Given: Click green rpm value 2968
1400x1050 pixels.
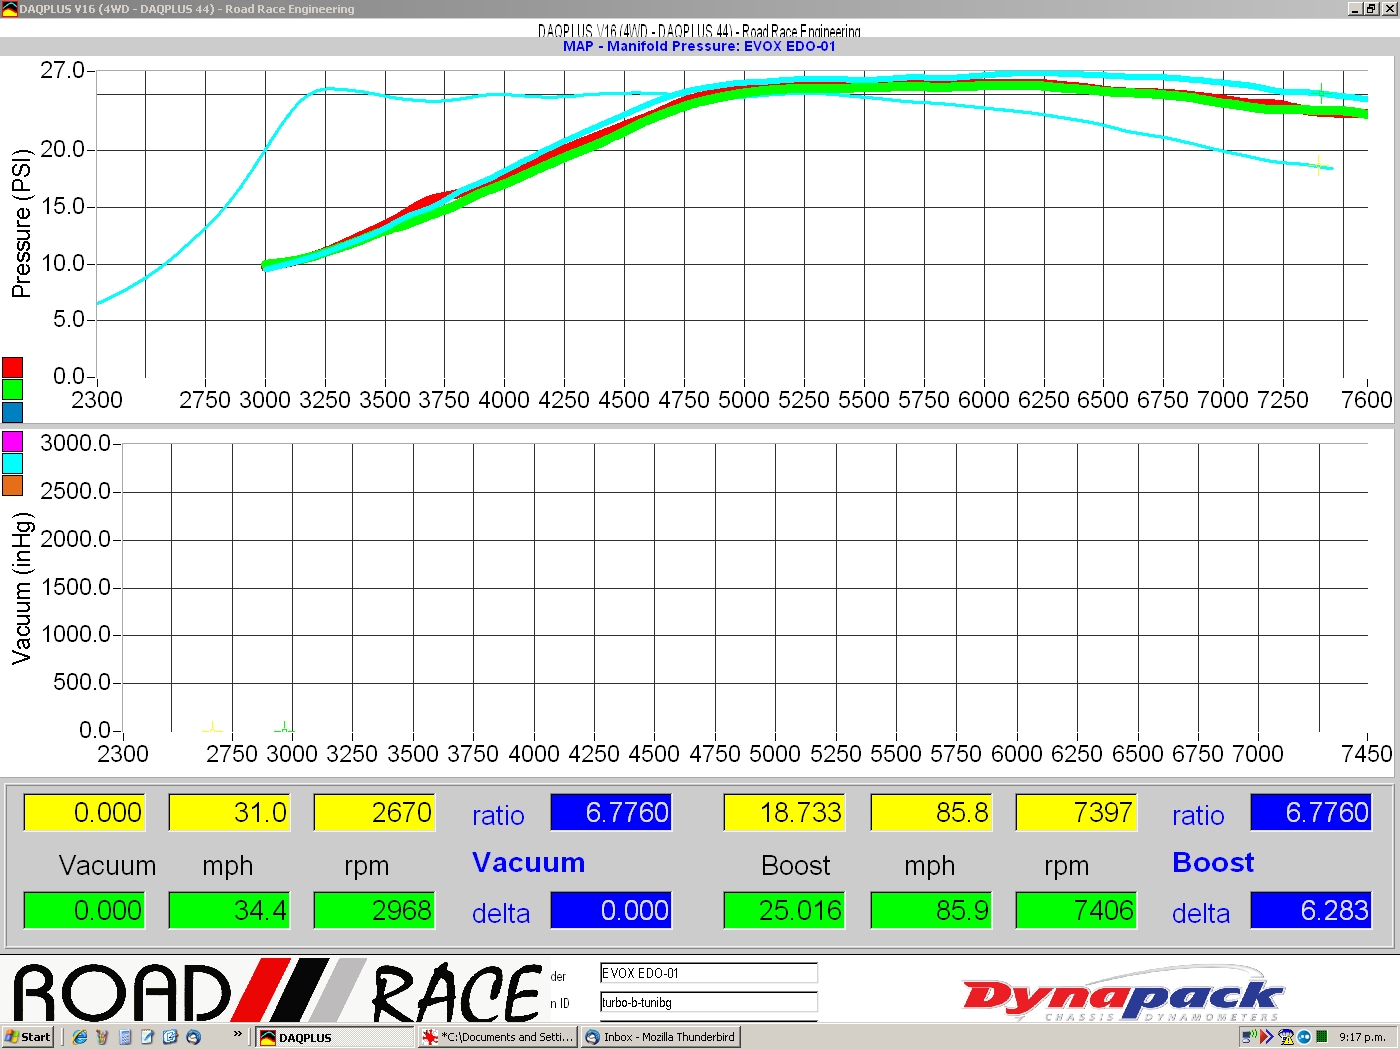Looking at the screenshot, I should coord(374,911).
